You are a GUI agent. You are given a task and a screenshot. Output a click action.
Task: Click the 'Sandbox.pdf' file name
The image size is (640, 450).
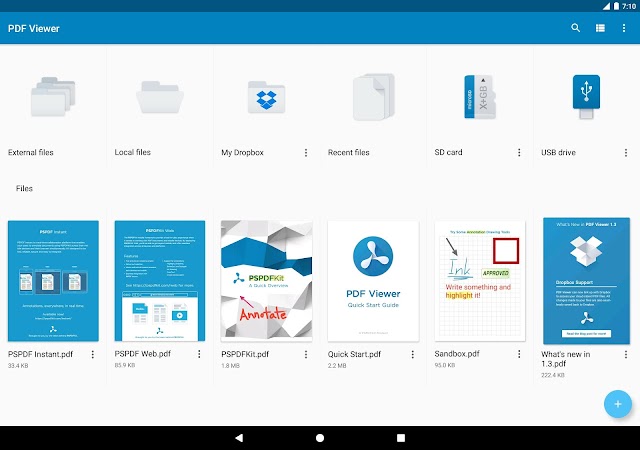[x=457, y=354]
